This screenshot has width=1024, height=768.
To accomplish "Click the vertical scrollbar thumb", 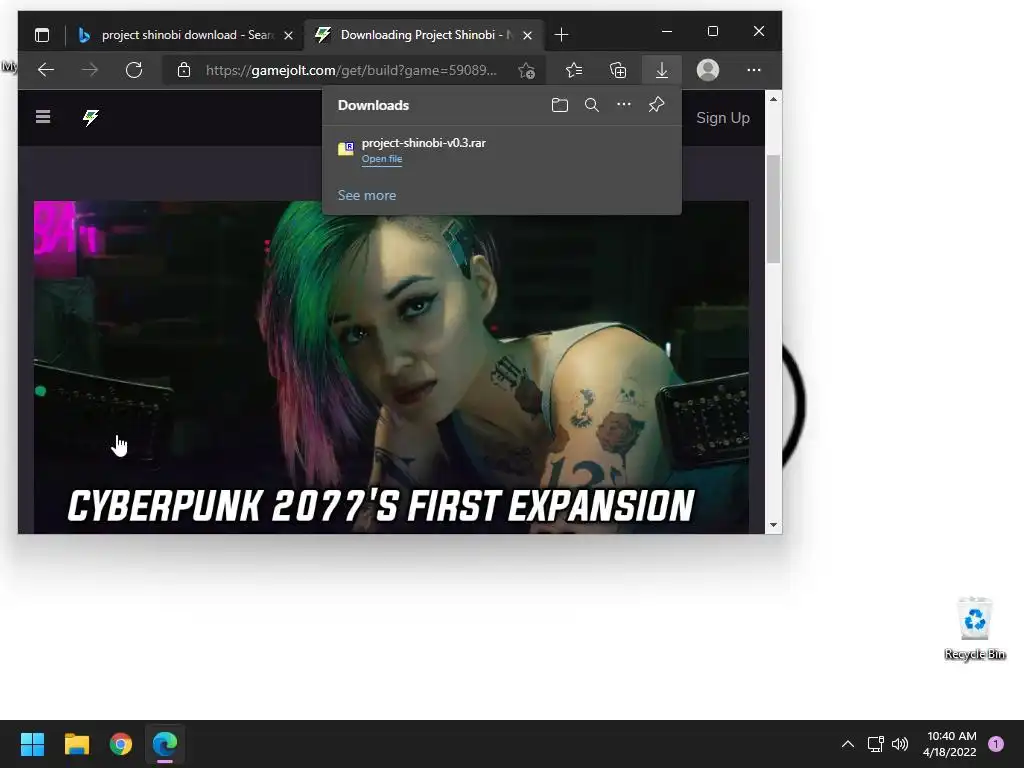I will click(x=773, y=209).
